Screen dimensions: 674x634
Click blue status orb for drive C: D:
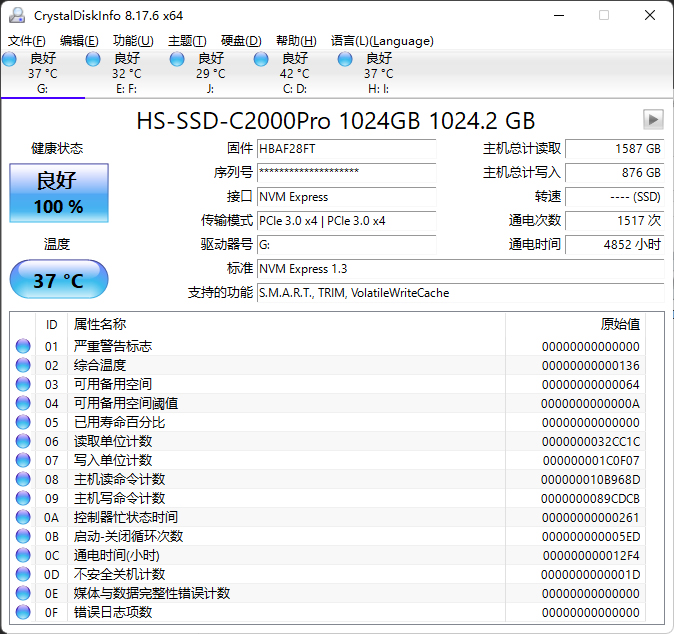[x=261, y=59]
